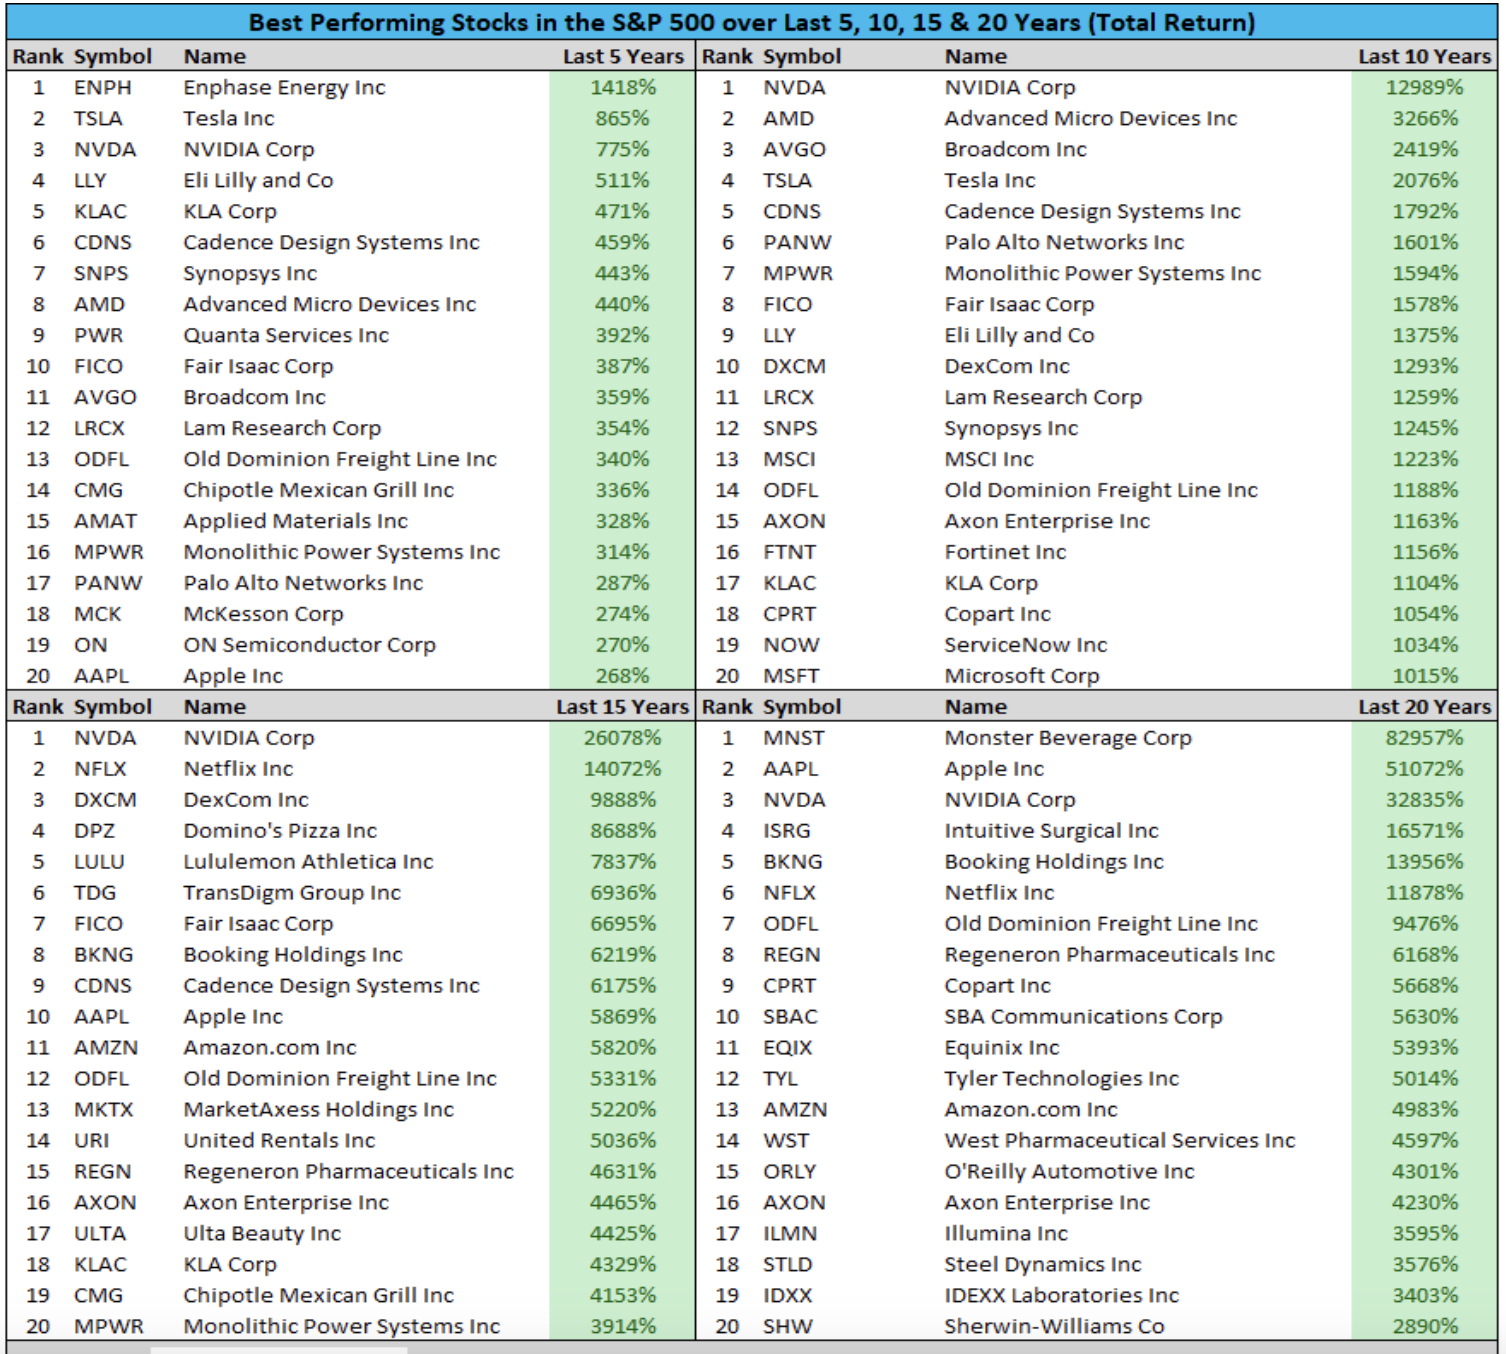Viewport: 1506px width, 1354px height.
Task: Select the URI symbol cell
Action: click(91, 1140)
